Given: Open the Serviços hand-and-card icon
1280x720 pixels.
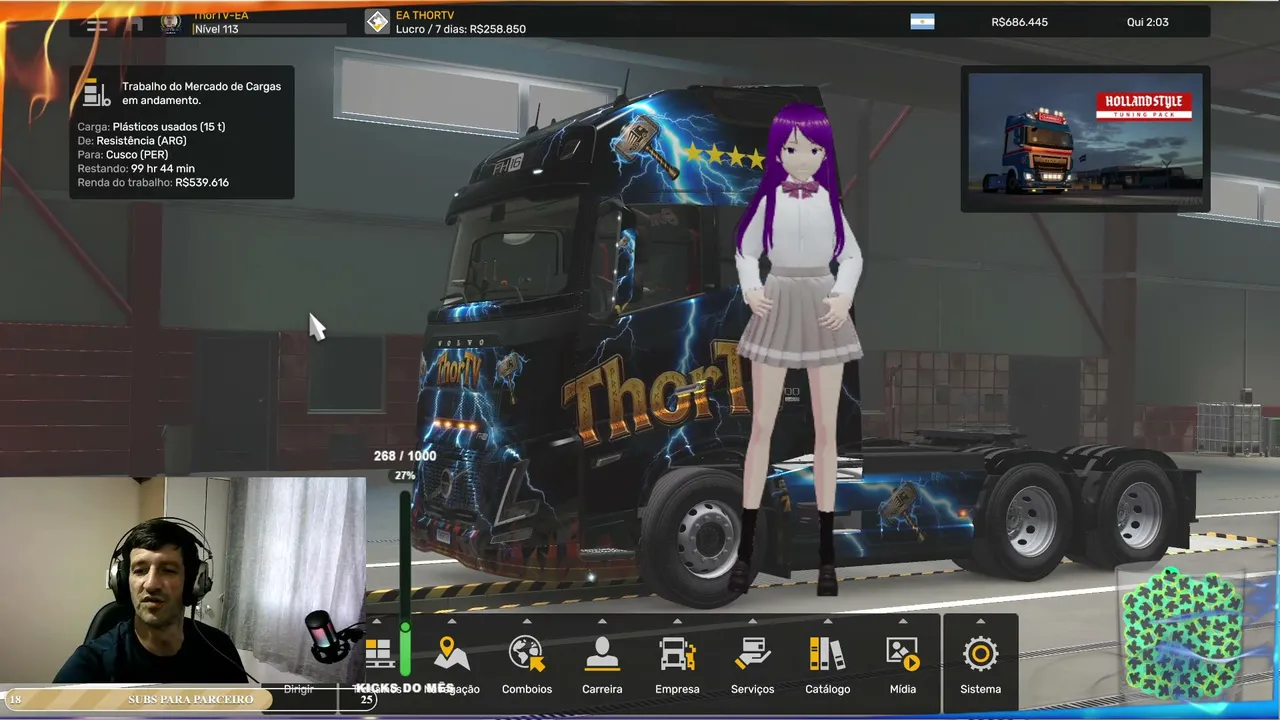Looking at the screenshot, I should 752,654.
